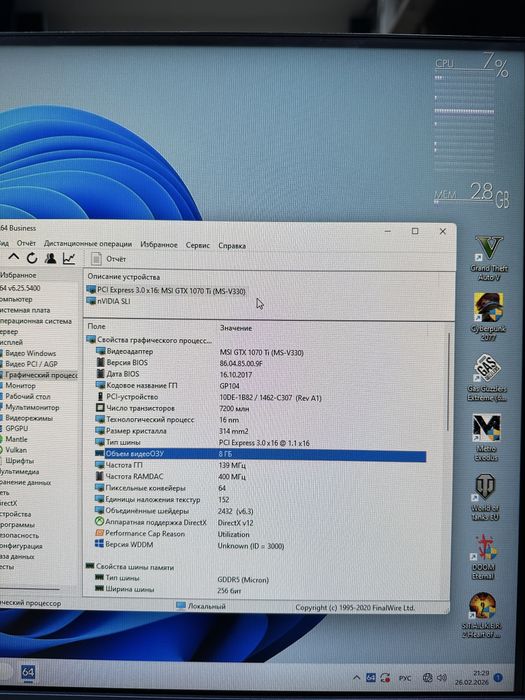Click the volume speaker tray icon
This screenshot has width=525, height=700.
442,678
